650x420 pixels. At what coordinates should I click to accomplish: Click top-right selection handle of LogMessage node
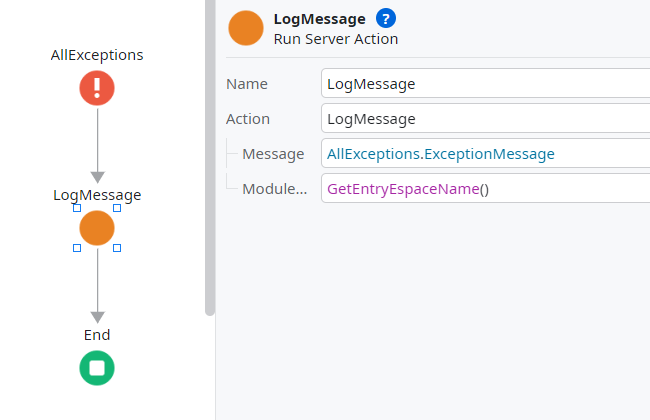pyautogui.click(x=117, y=208)
